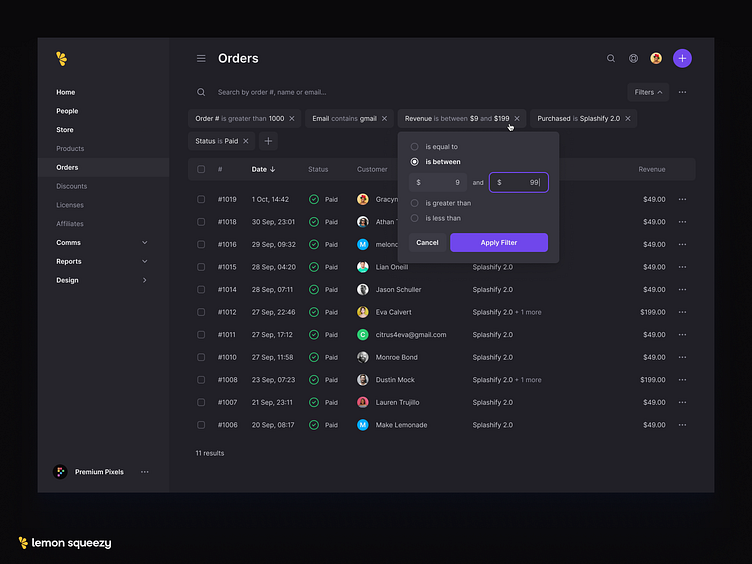
Task: Select the 'is greater than' radio option
Action: pyautogui.click(x=415, y=203)
